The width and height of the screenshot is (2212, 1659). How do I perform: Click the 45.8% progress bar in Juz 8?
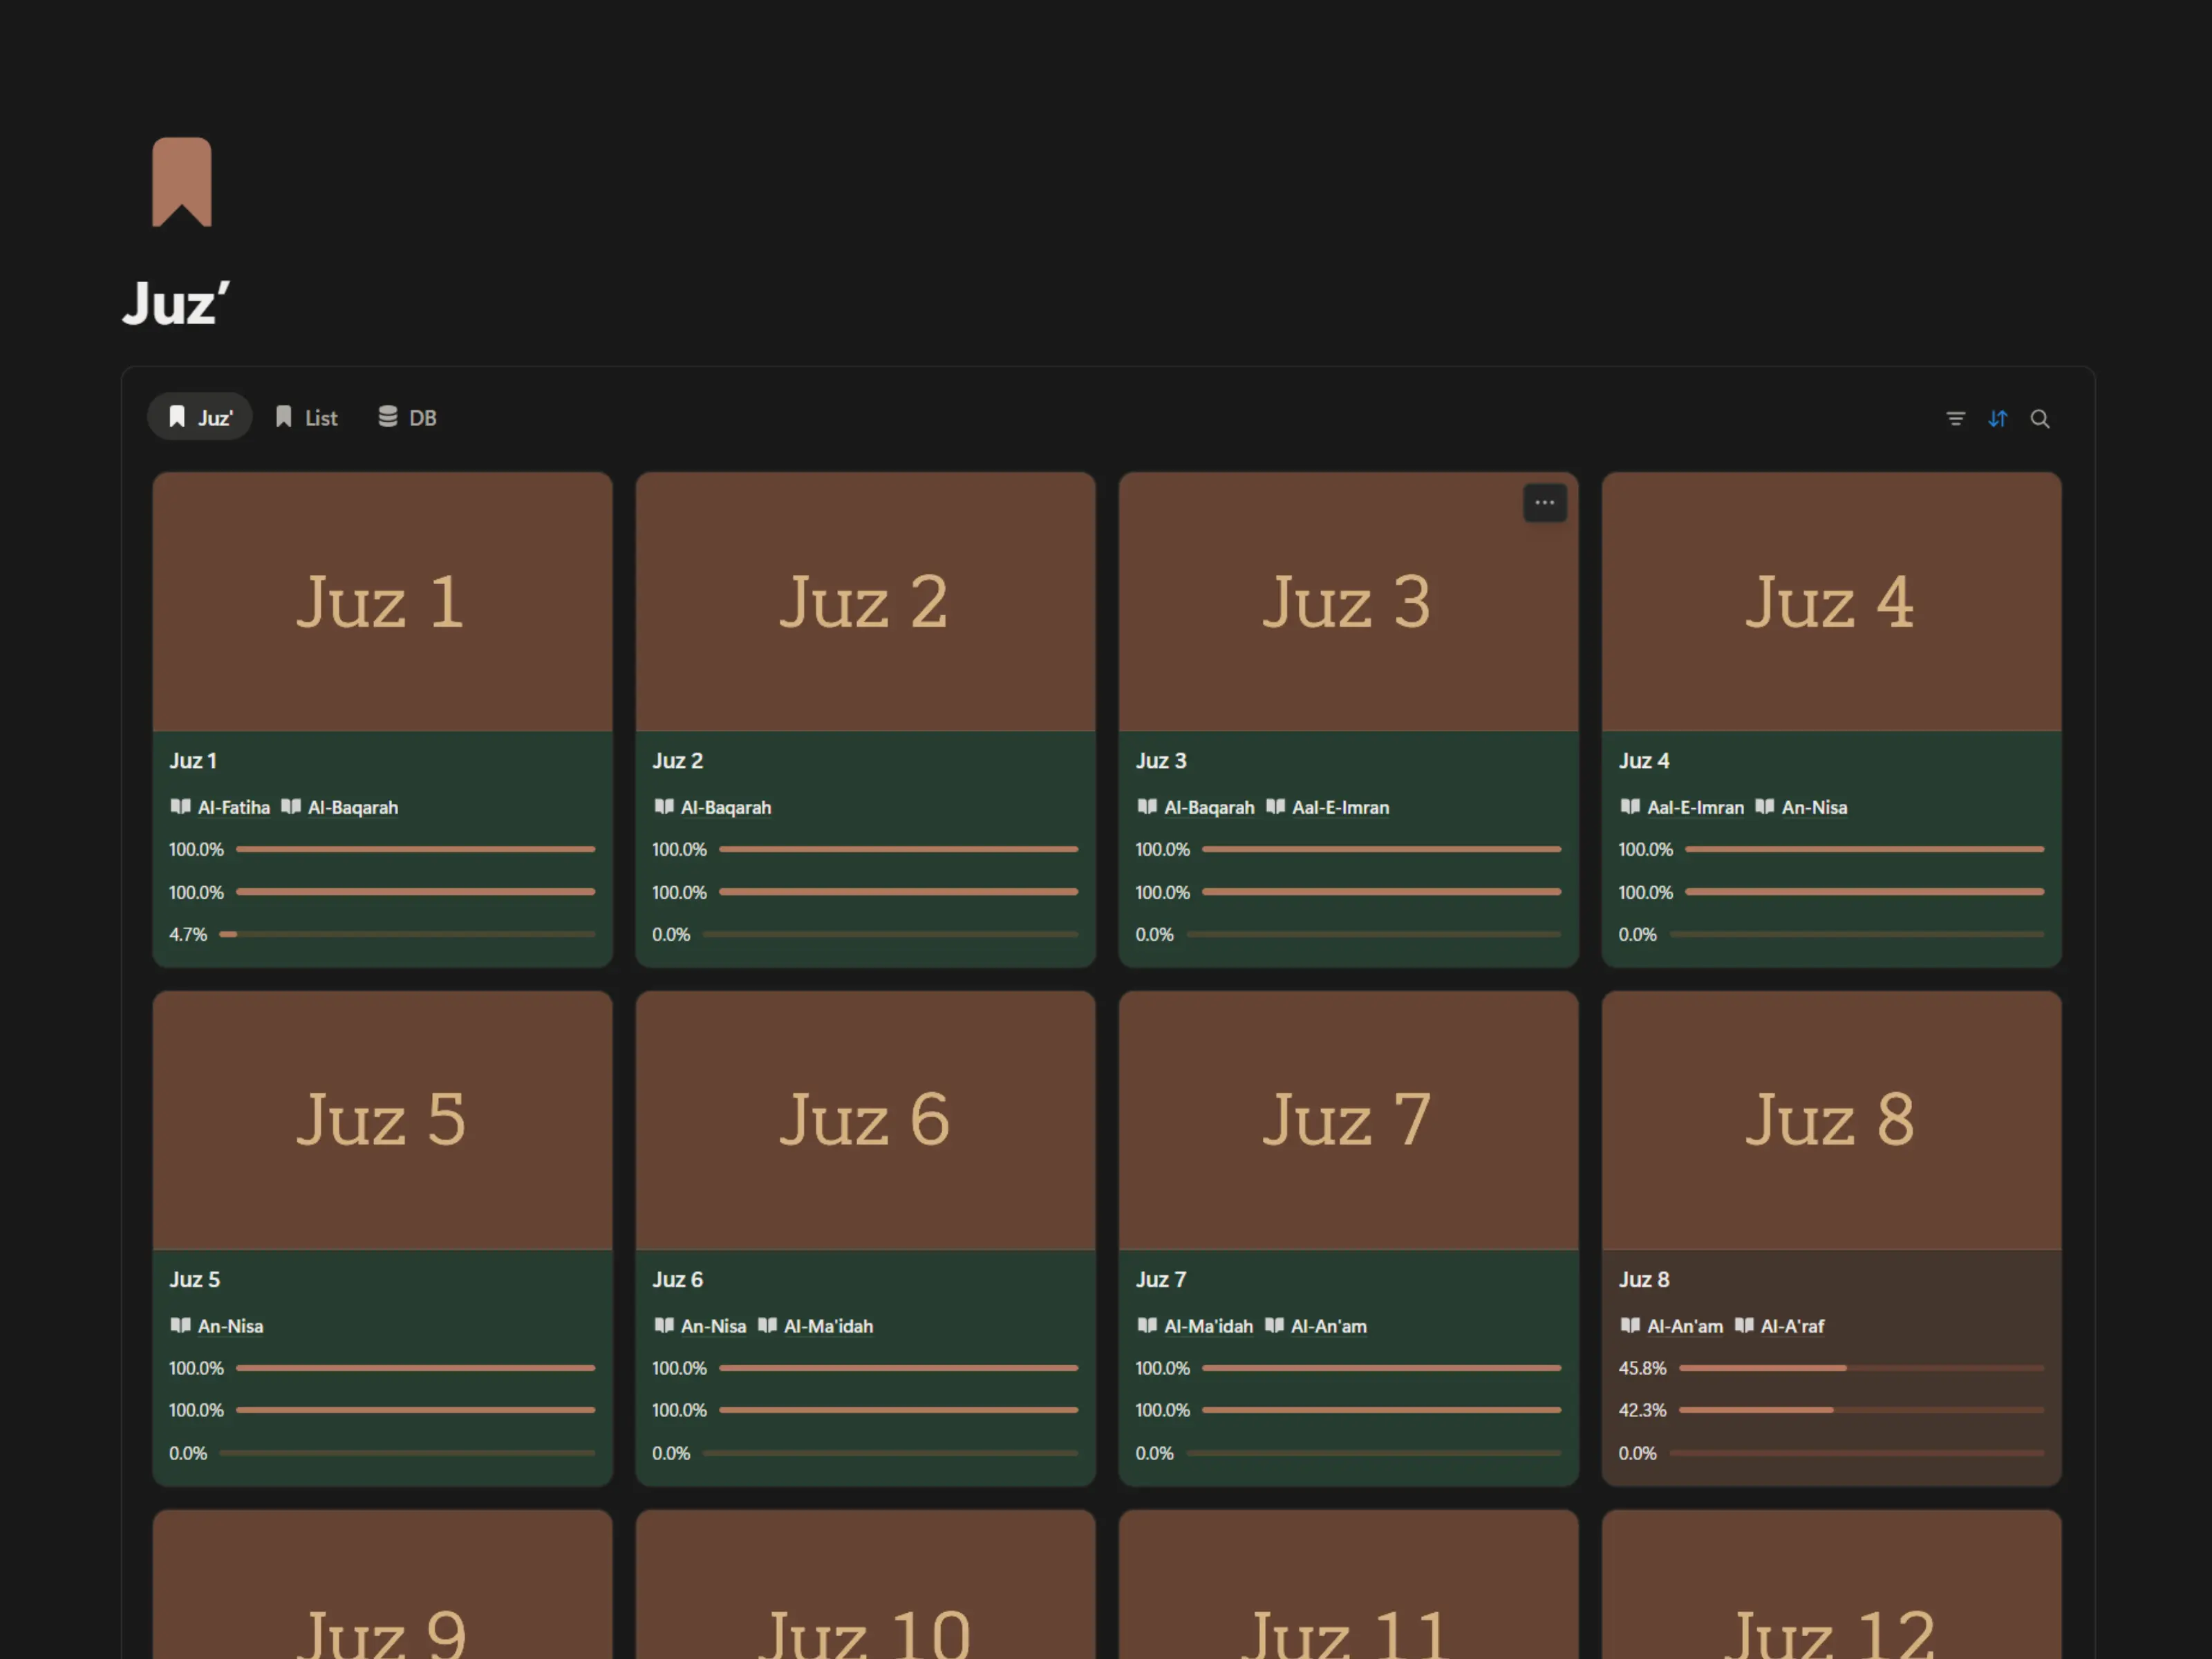click(1860, 1368)
